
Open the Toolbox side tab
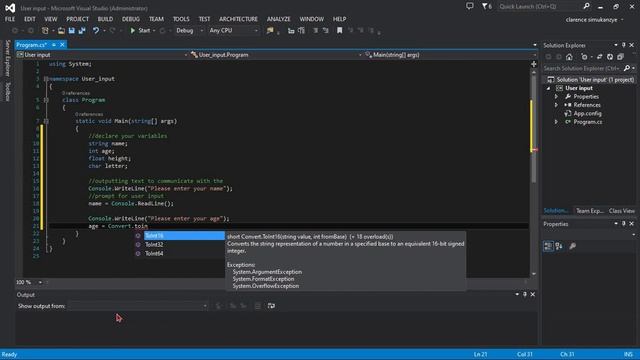[7, 91]
